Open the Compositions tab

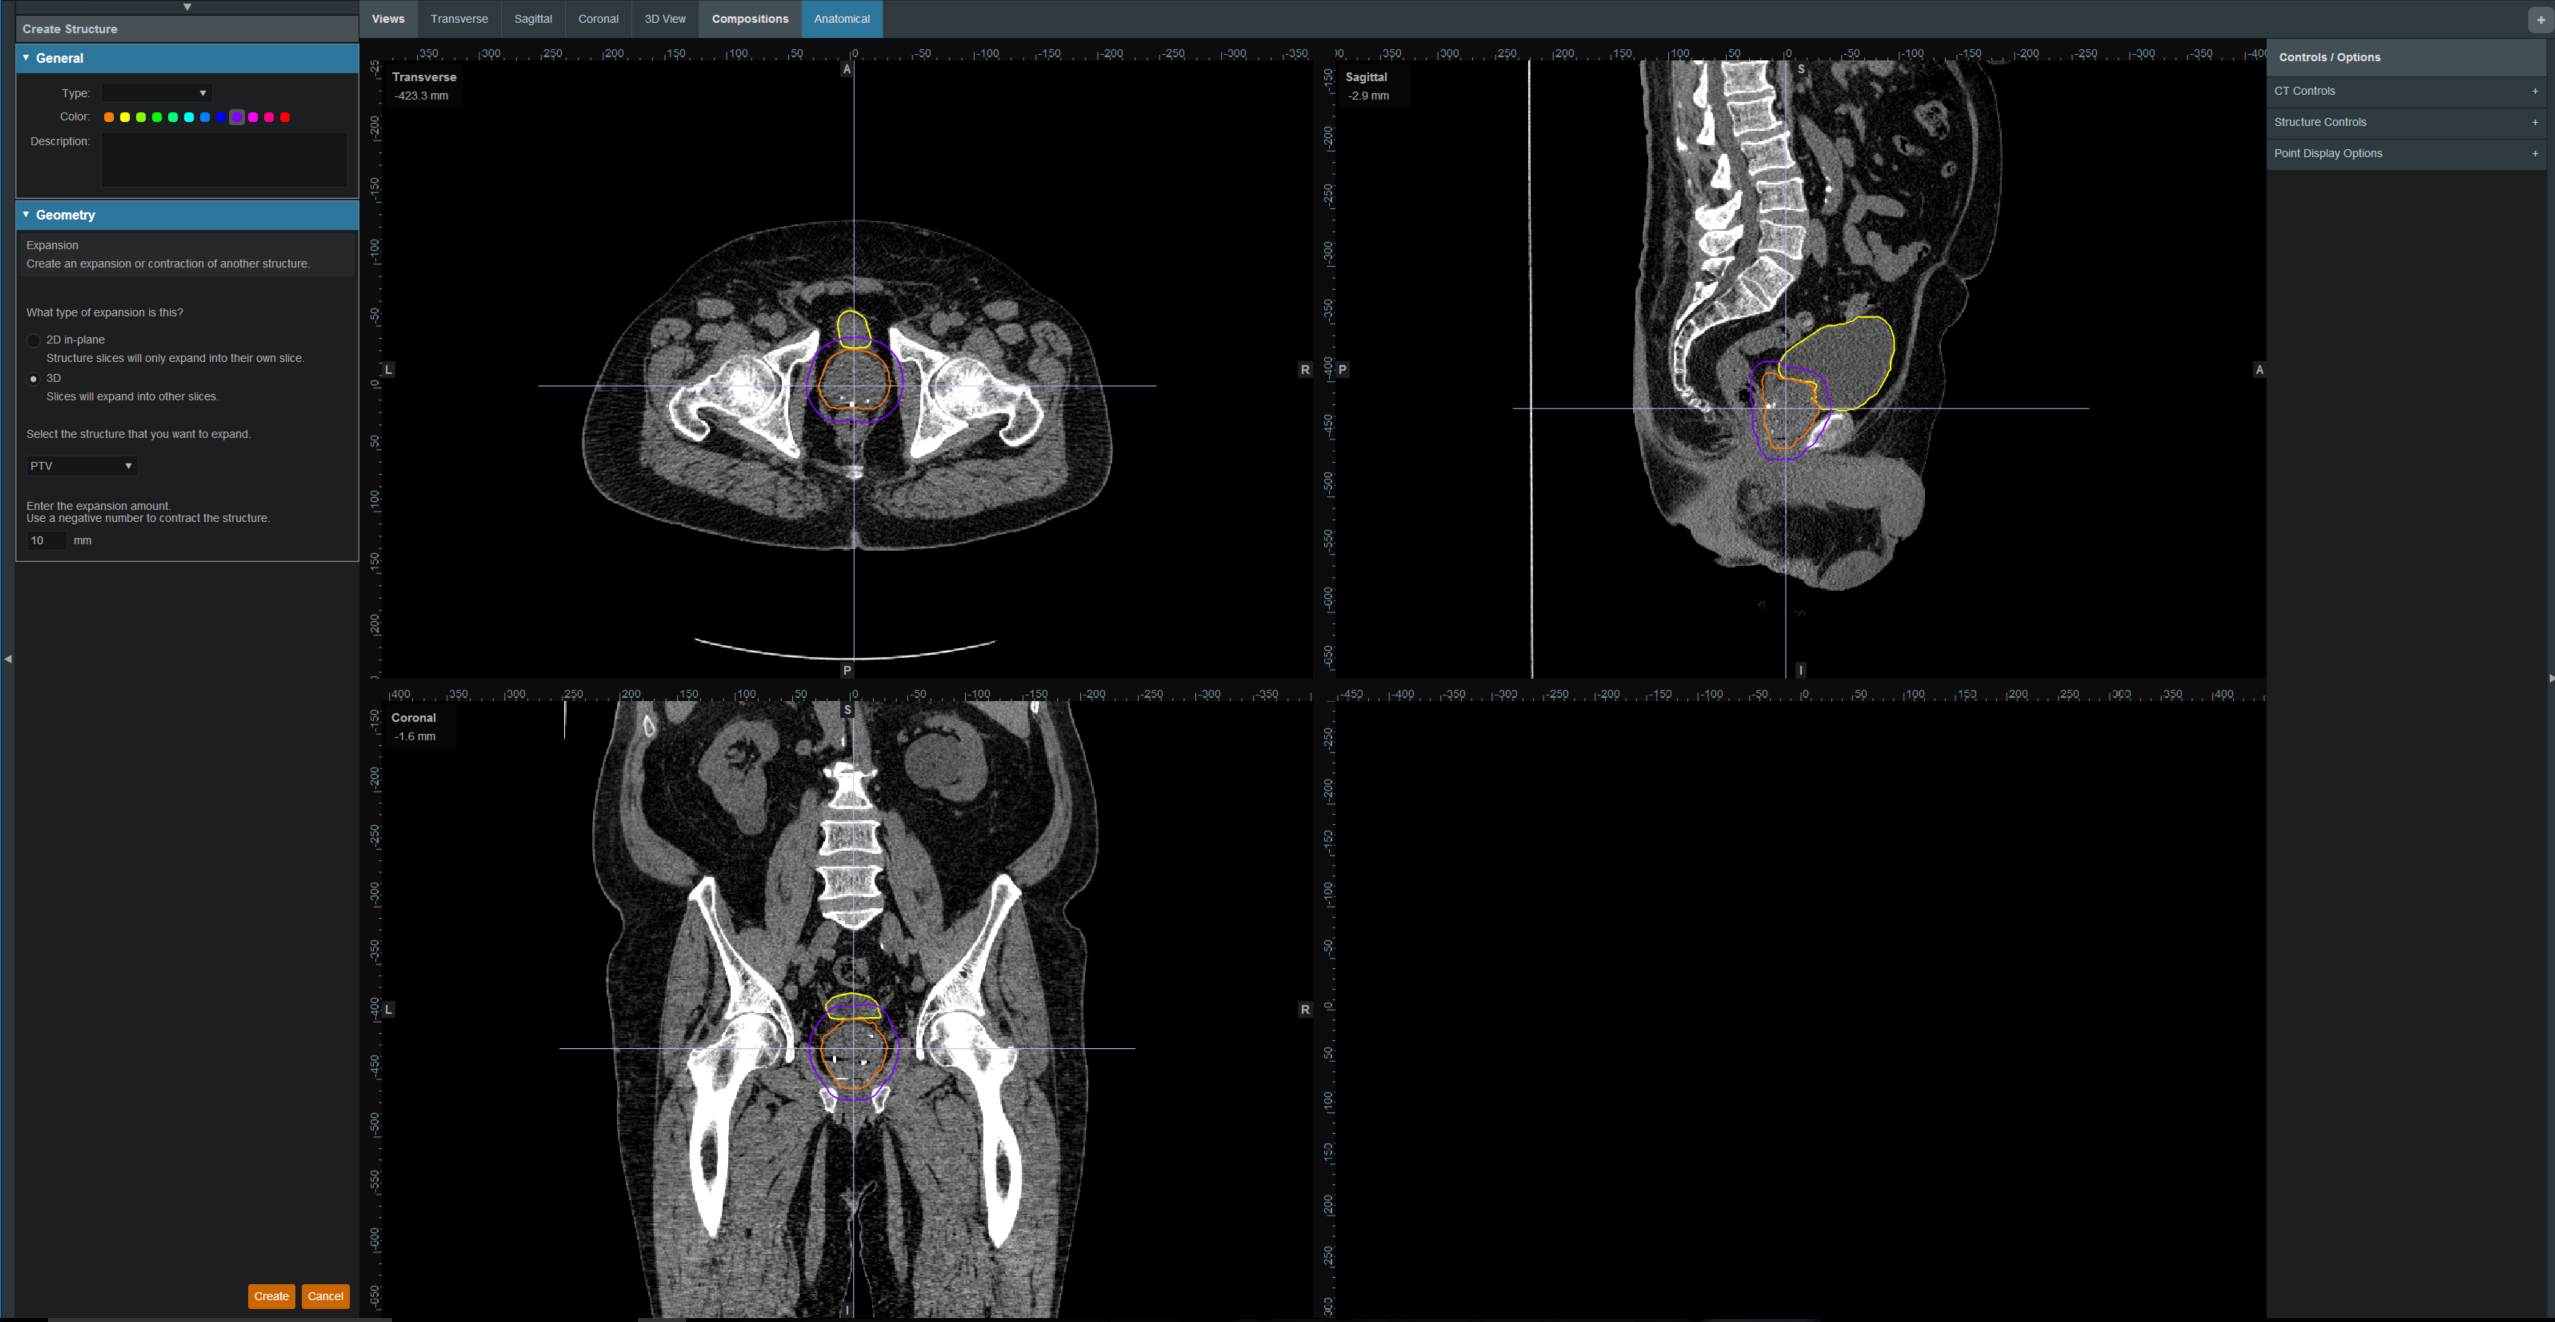pos(749,19)
